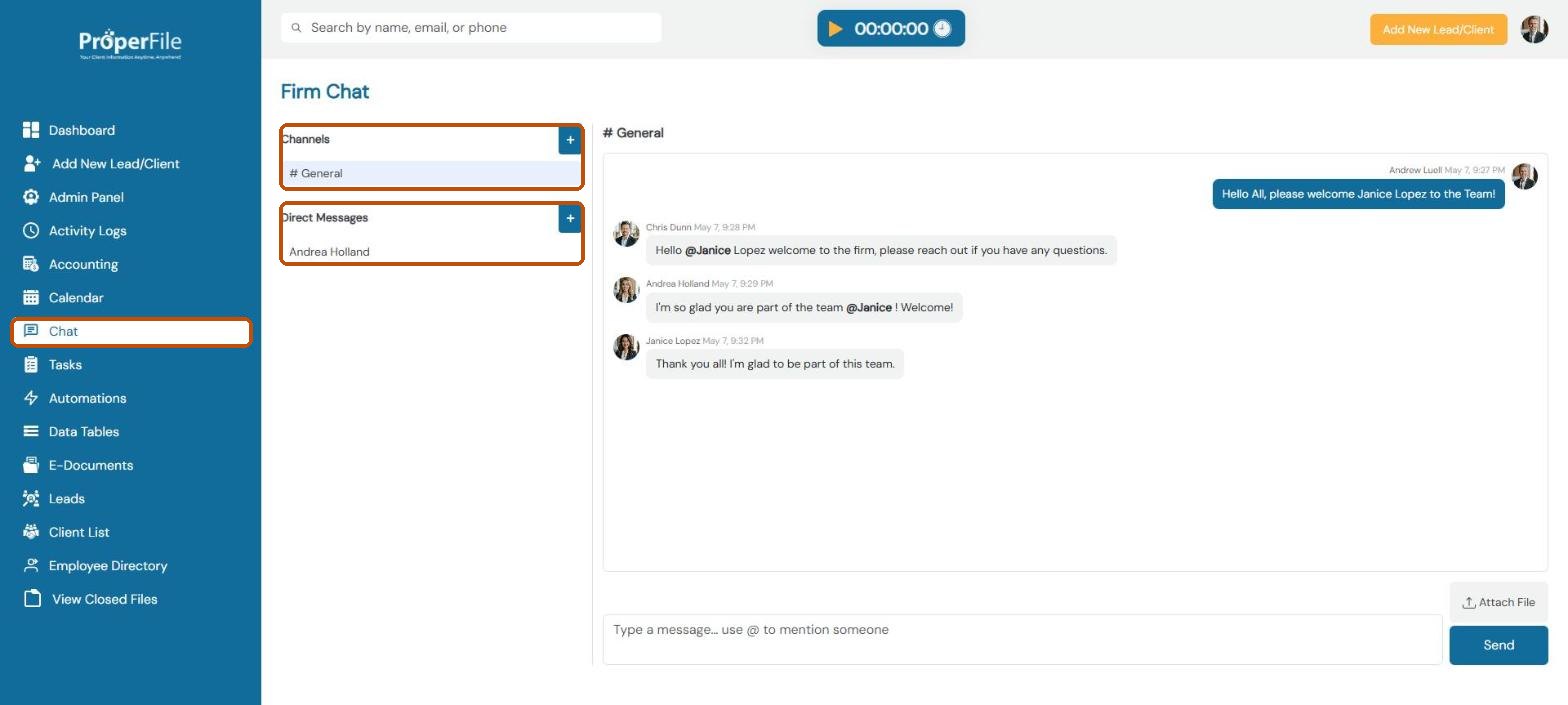Click the Add New Lead/Client orange button
Screen dimensions: 1568x705
(1438, 29)
